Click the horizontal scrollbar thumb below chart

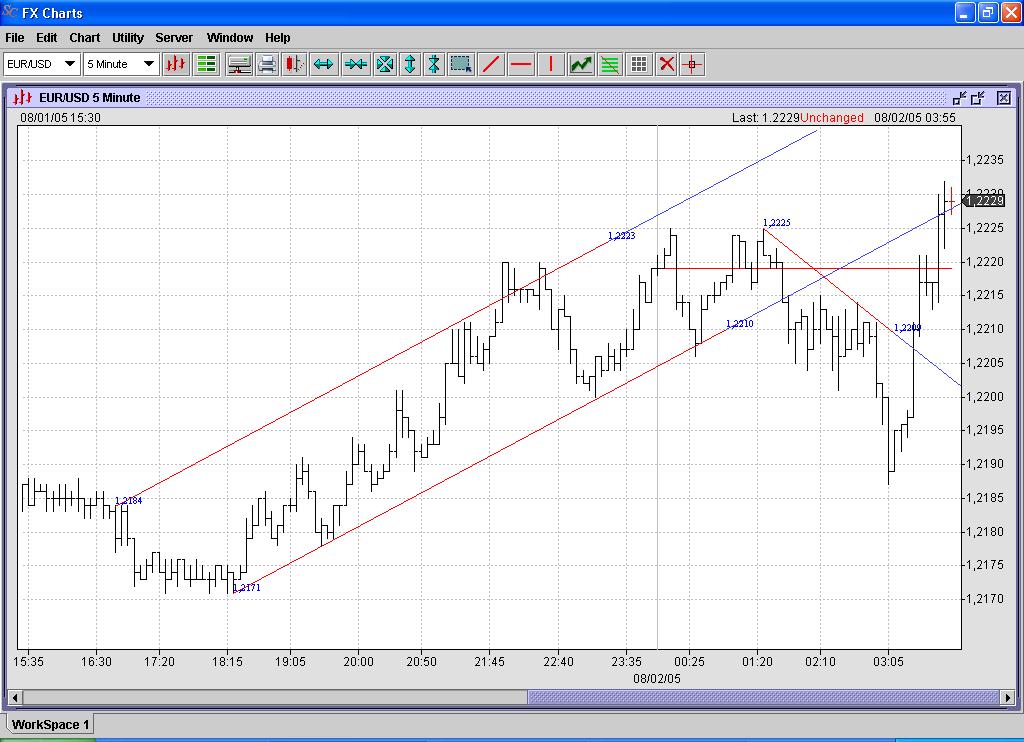[760, 697]
